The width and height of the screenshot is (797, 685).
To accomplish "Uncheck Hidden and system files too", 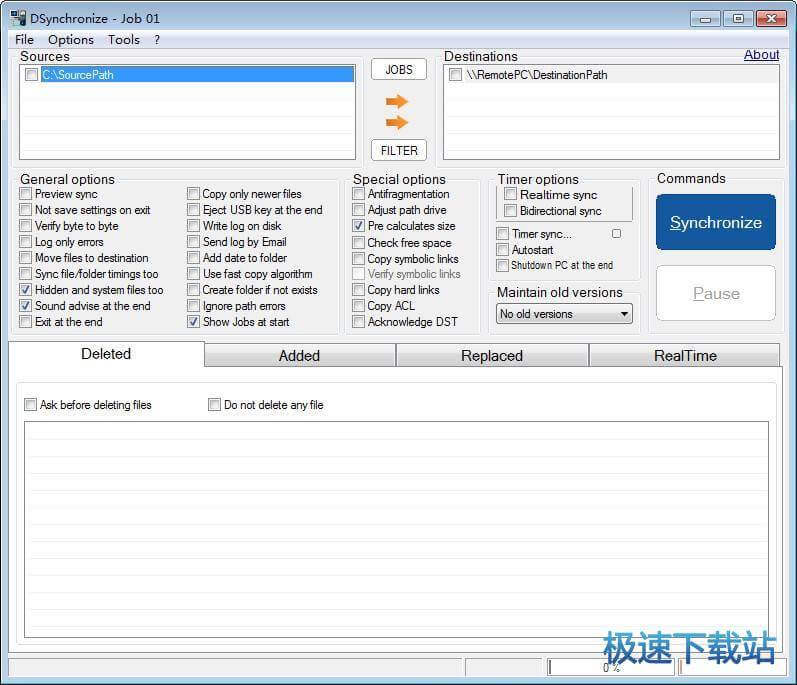I will [26, 290].
